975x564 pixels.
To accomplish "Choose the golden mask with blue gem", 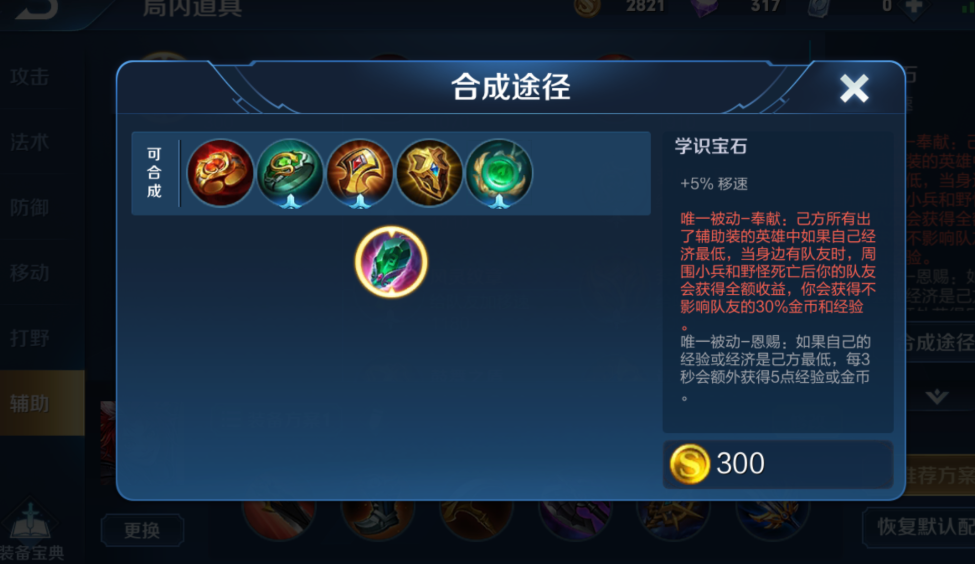I will (429, 173).
